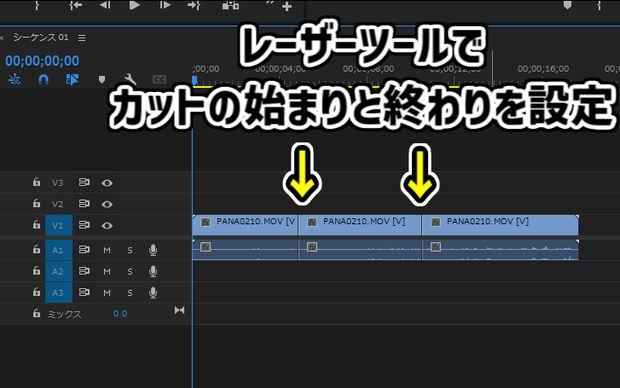This screenshot has height=388, width=620.
Task: Click Add Marker in the timeline header
Action: pyautogui.click(x=102, y=79)
